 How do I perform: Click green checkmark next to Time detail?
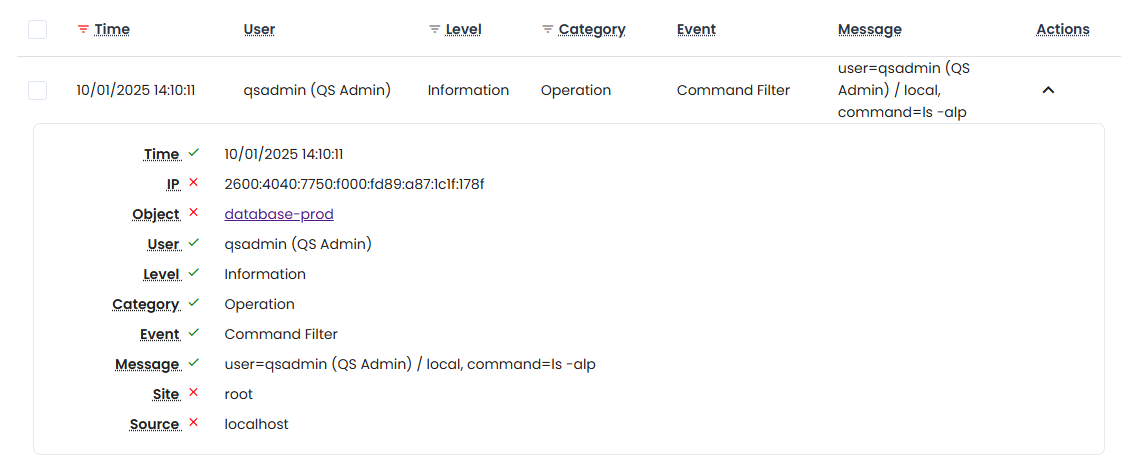click(x=194, y=153)
